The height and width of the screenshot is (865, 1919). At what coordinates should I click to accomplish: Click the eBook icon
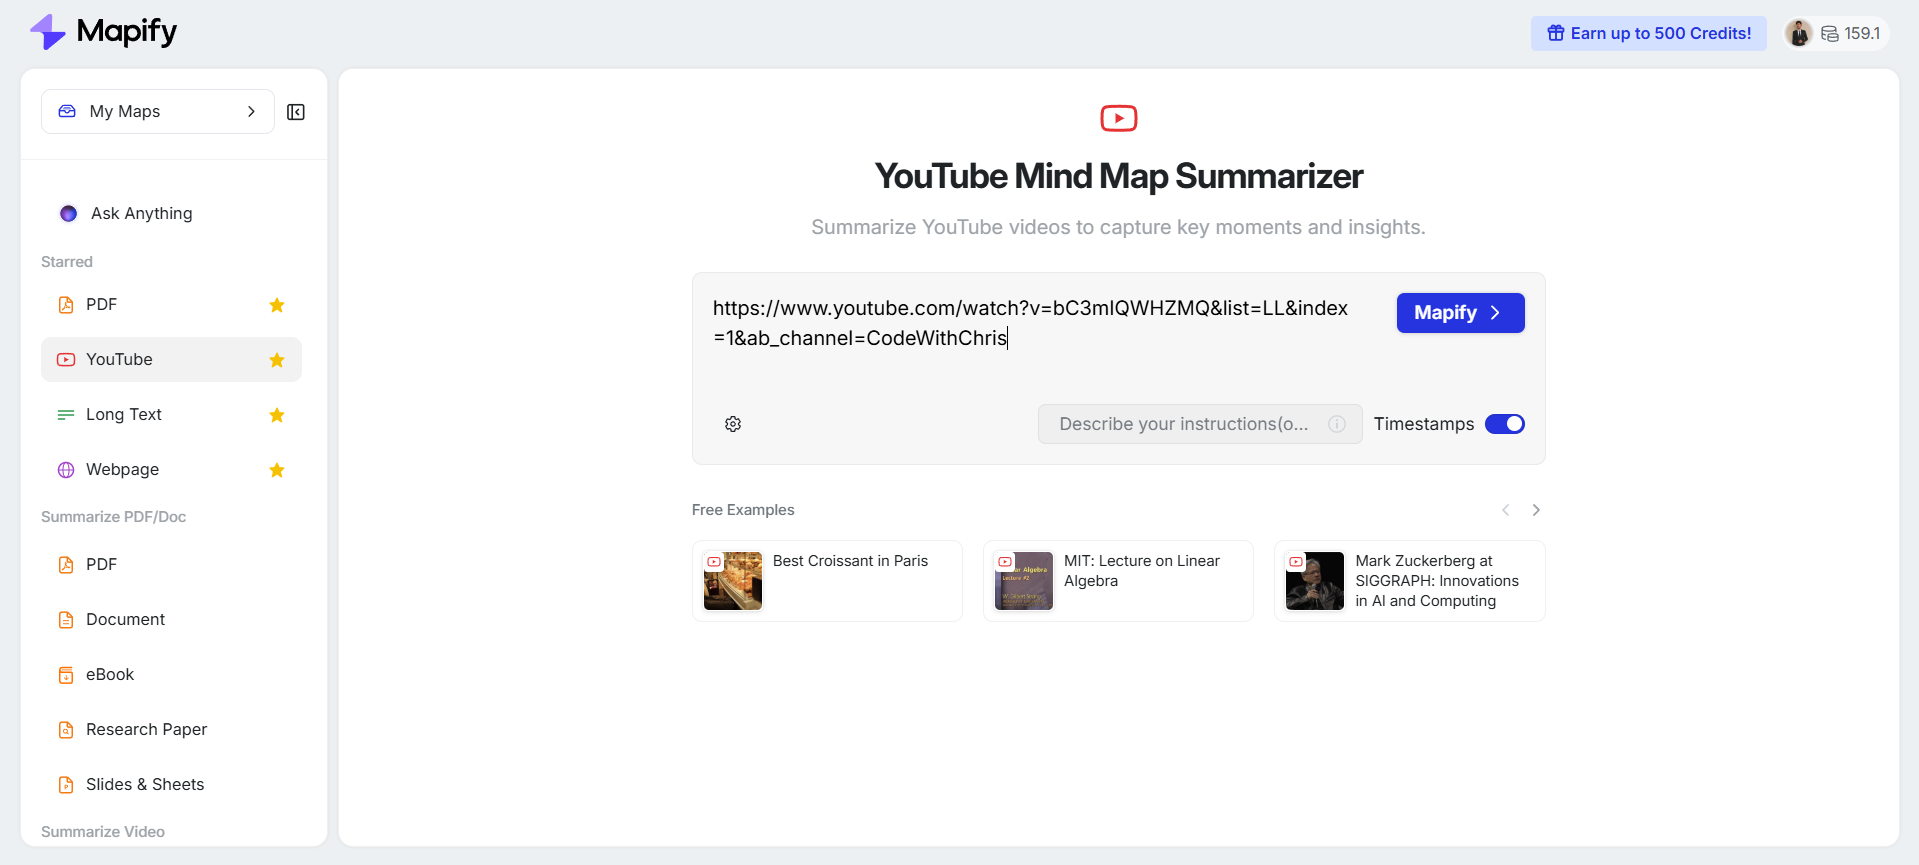tap(66, 675)
